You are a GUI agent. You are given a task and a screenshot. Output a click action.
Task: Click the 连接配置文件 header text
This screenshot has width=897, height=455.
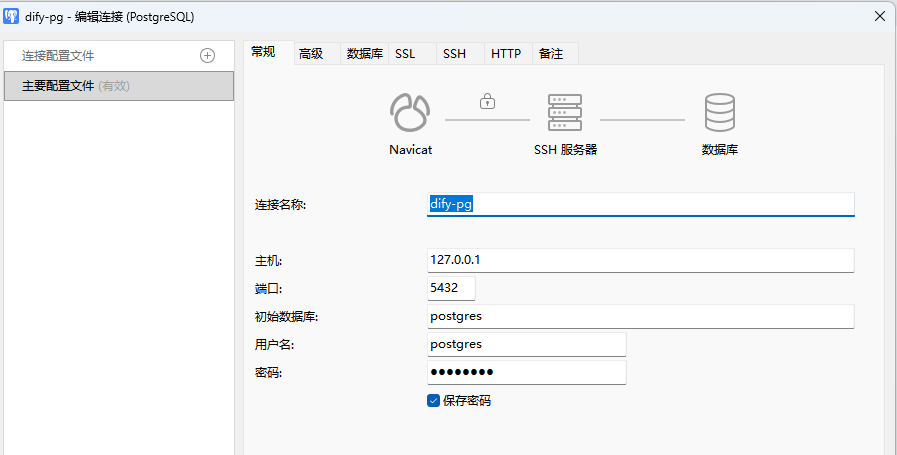[58, 56]
